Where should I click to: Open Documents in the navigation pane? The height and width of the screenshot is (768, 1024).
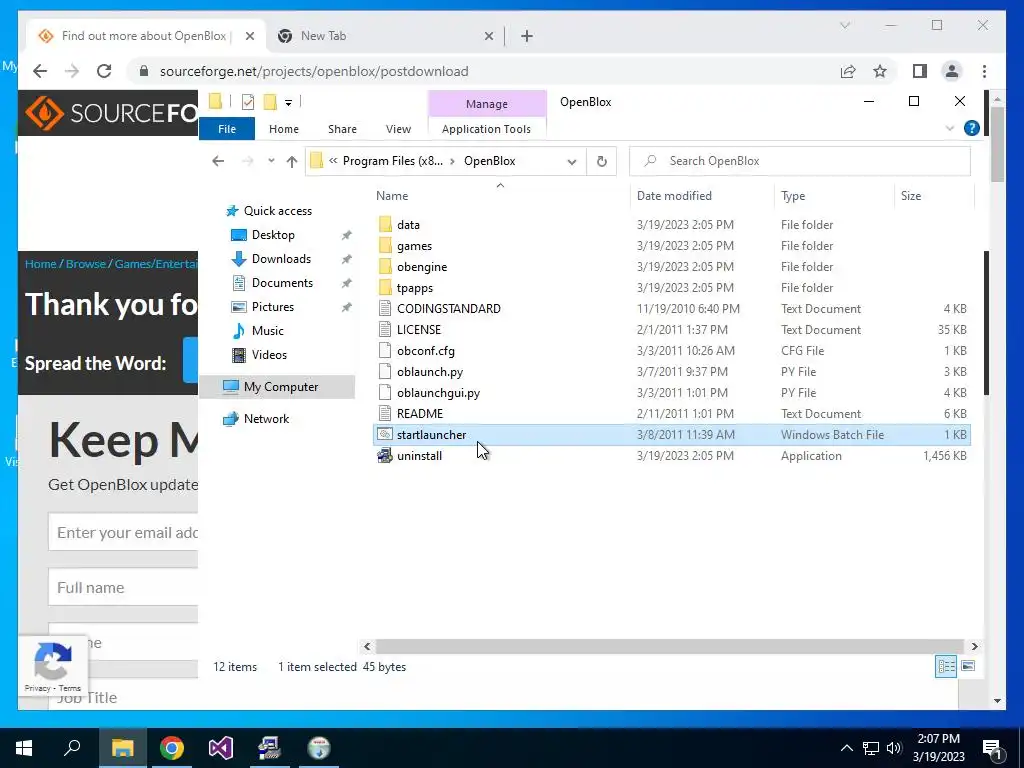pos(282,283)
